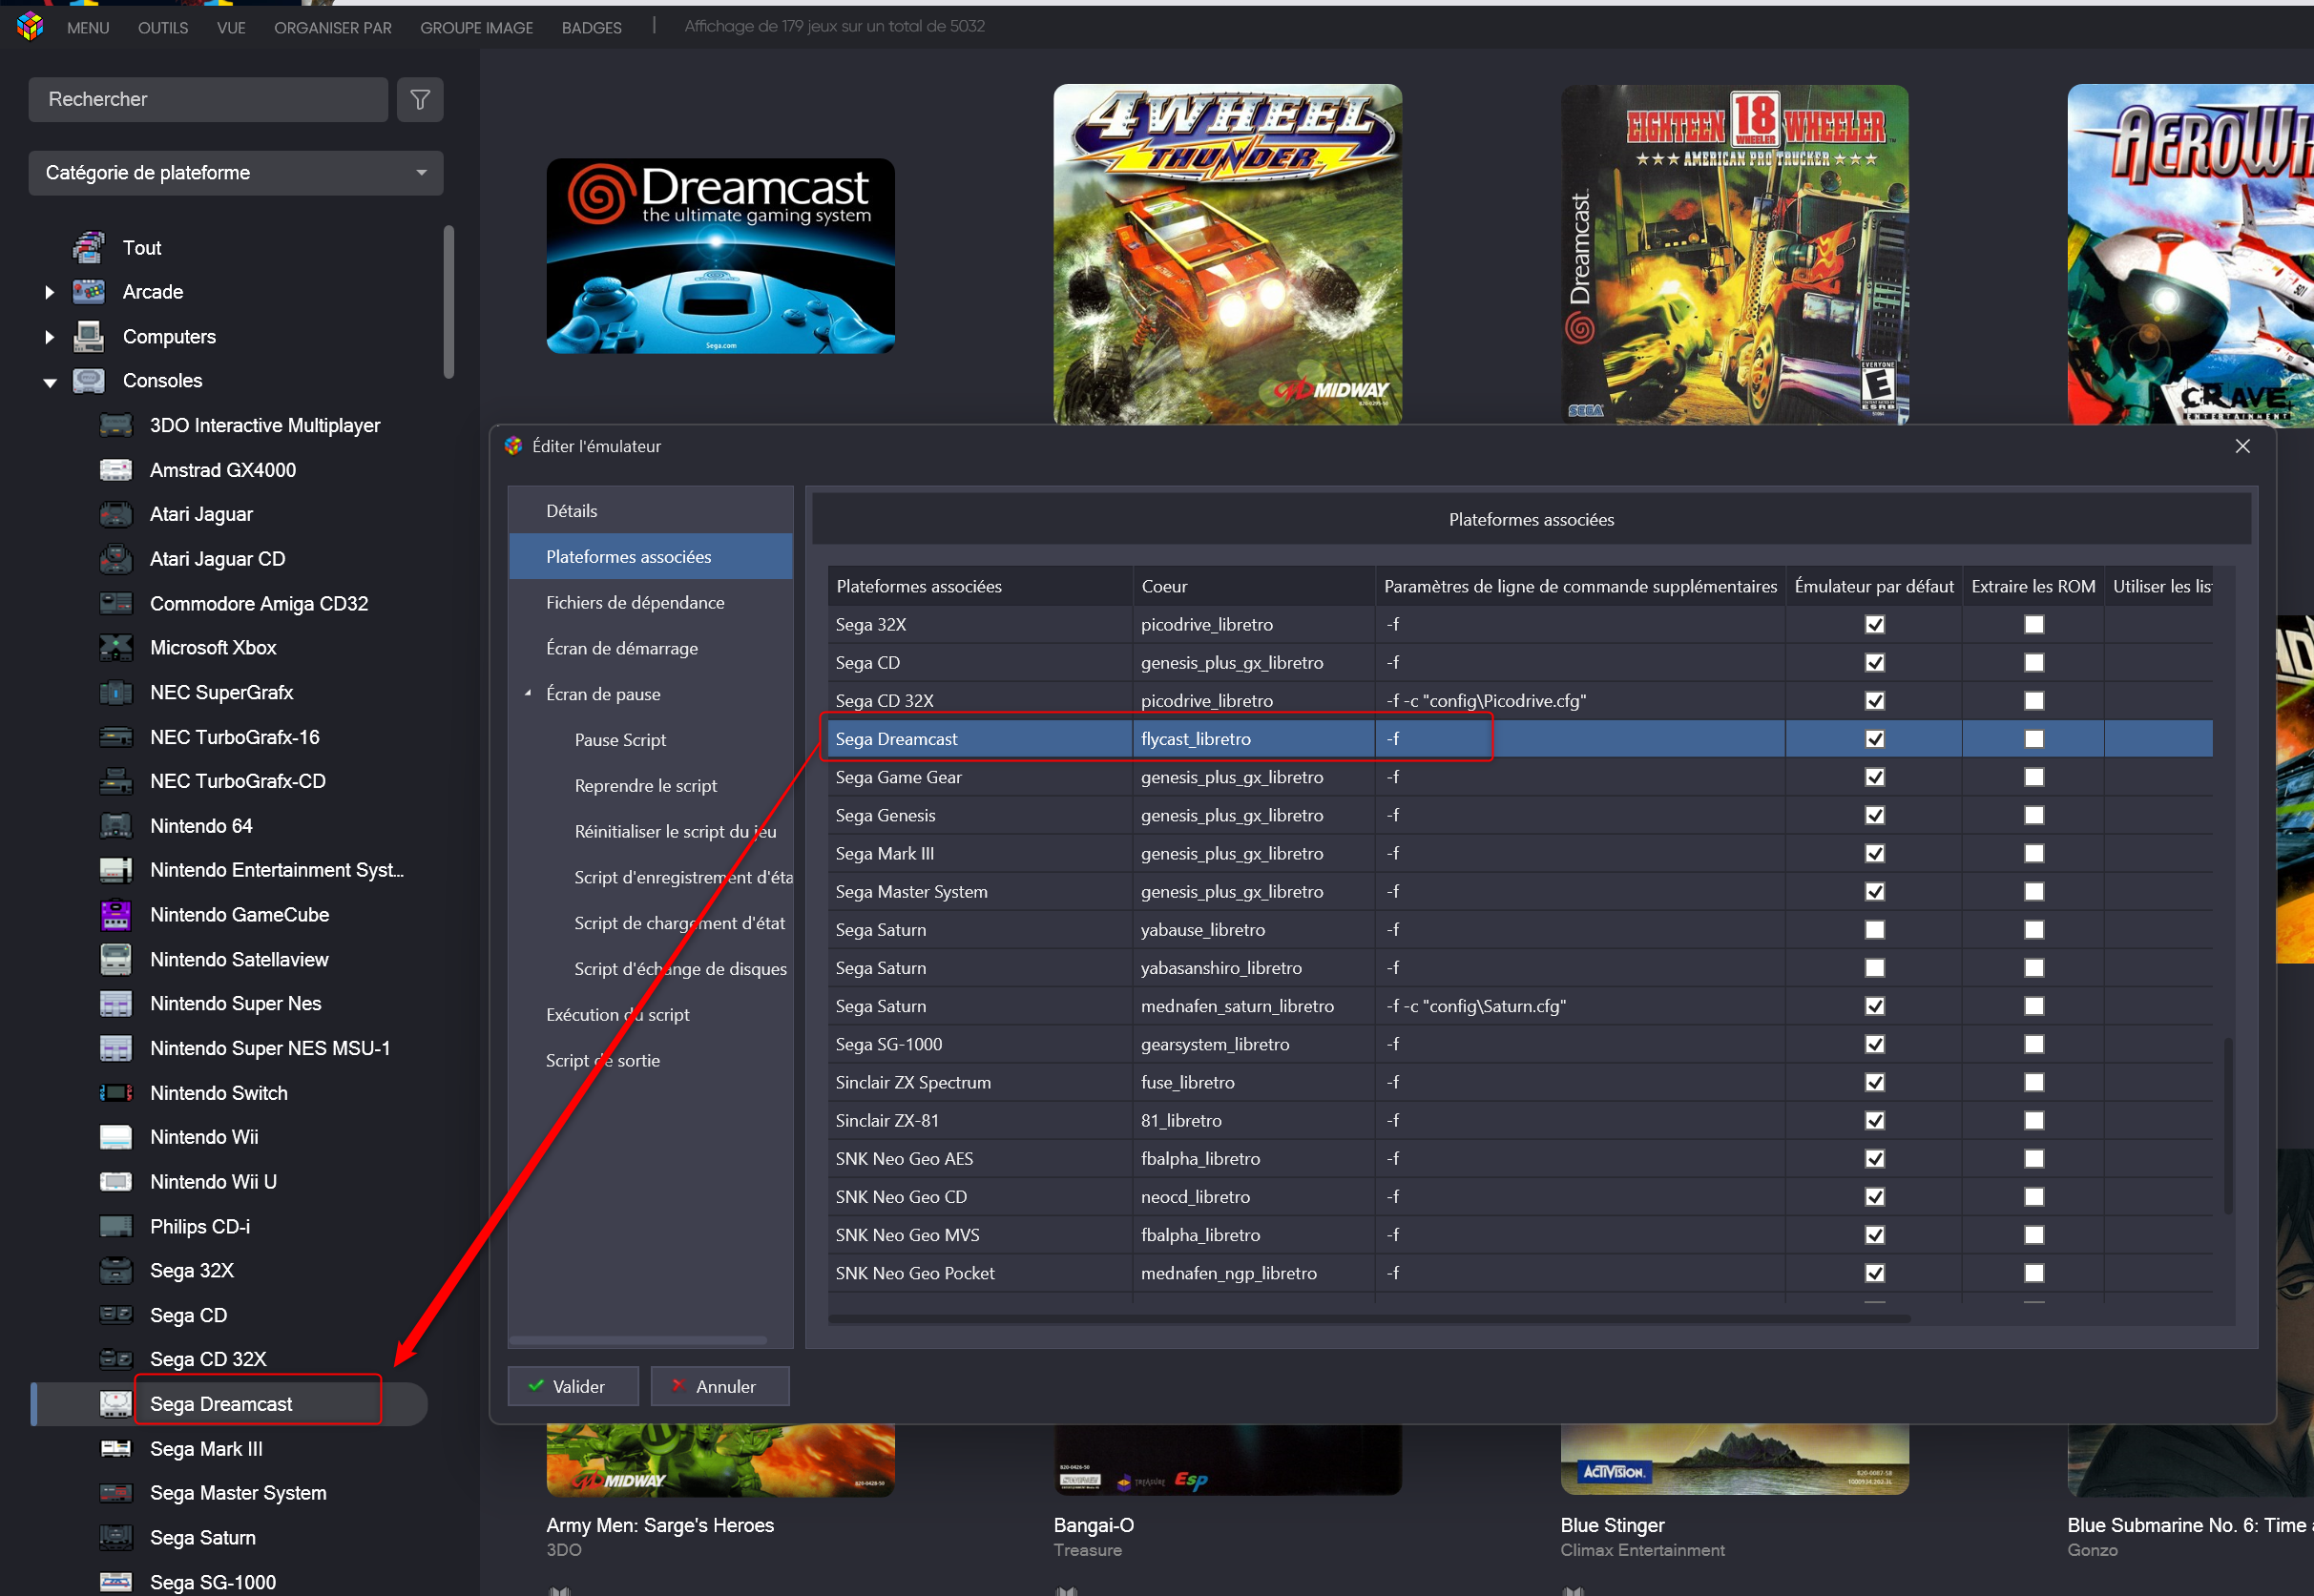The height and width of the screenshot is (1596, 2314).
Task: Select the Atari Jaguar CD icon
Action: tap(116, 558)
